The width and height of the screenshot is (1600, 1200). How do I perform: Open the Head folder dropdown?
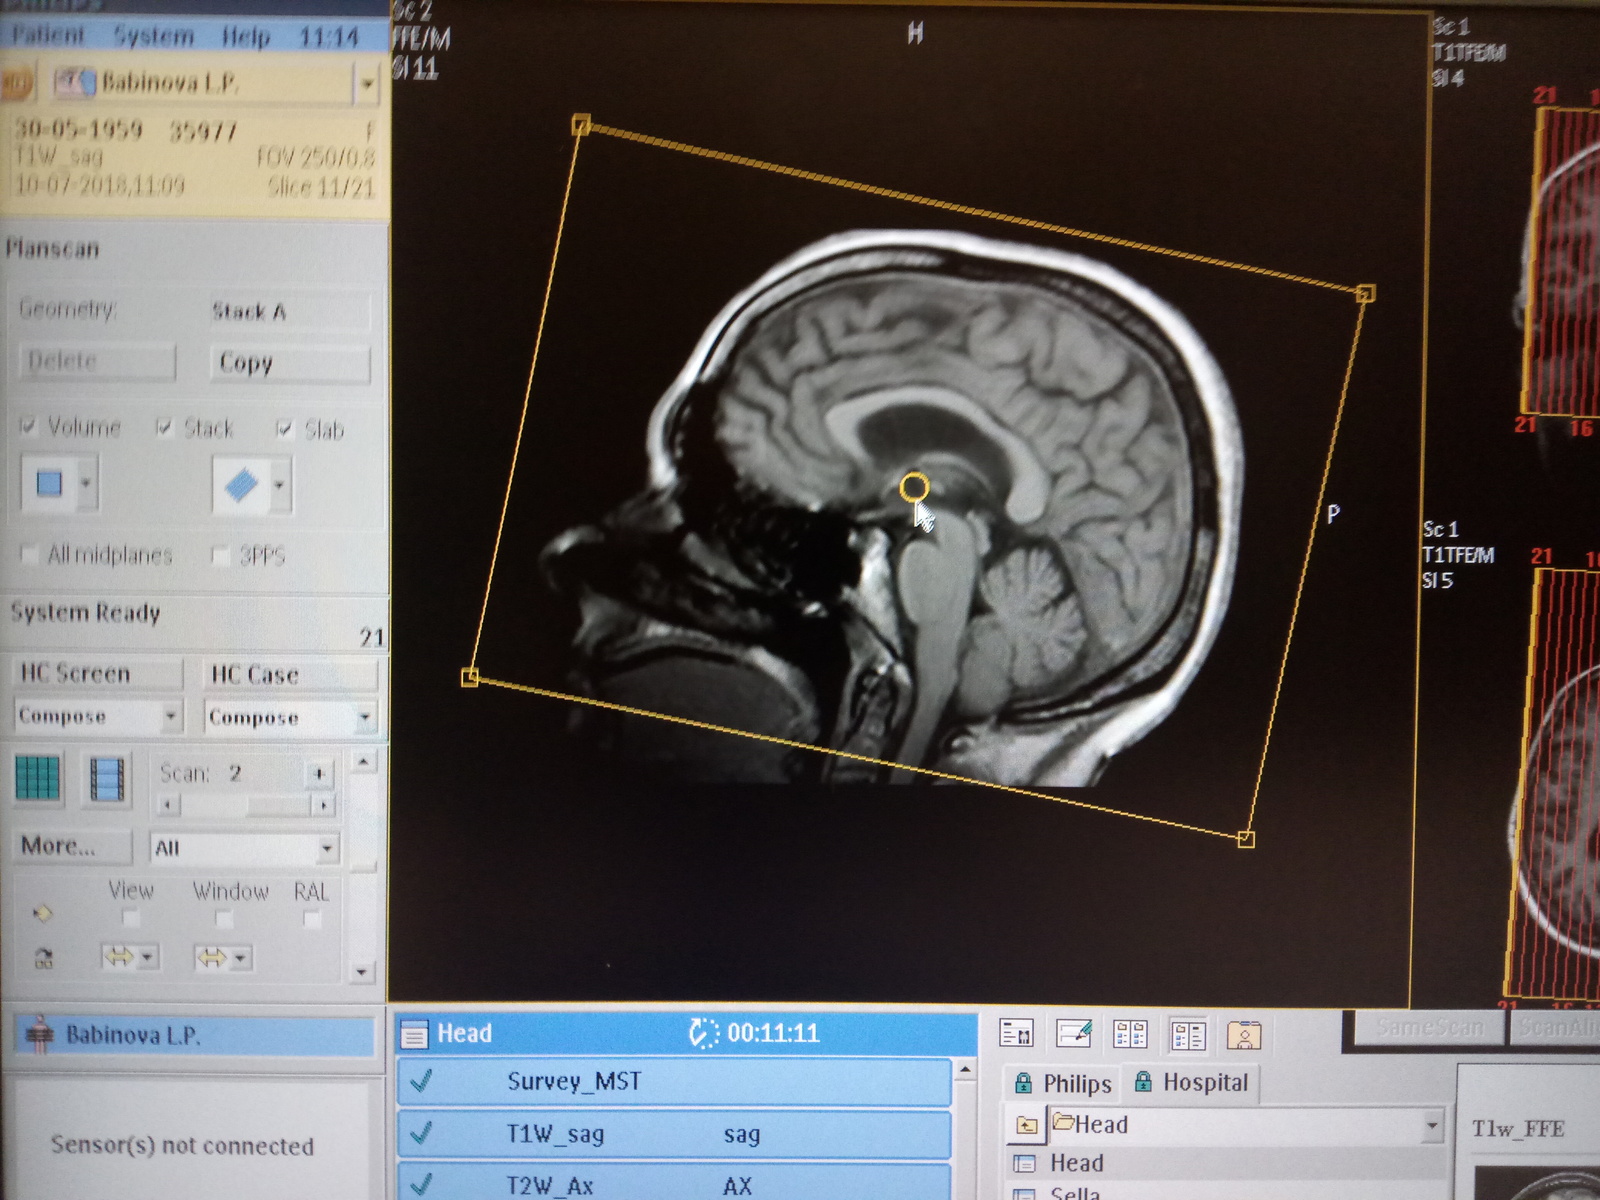pos(1432,1126)
